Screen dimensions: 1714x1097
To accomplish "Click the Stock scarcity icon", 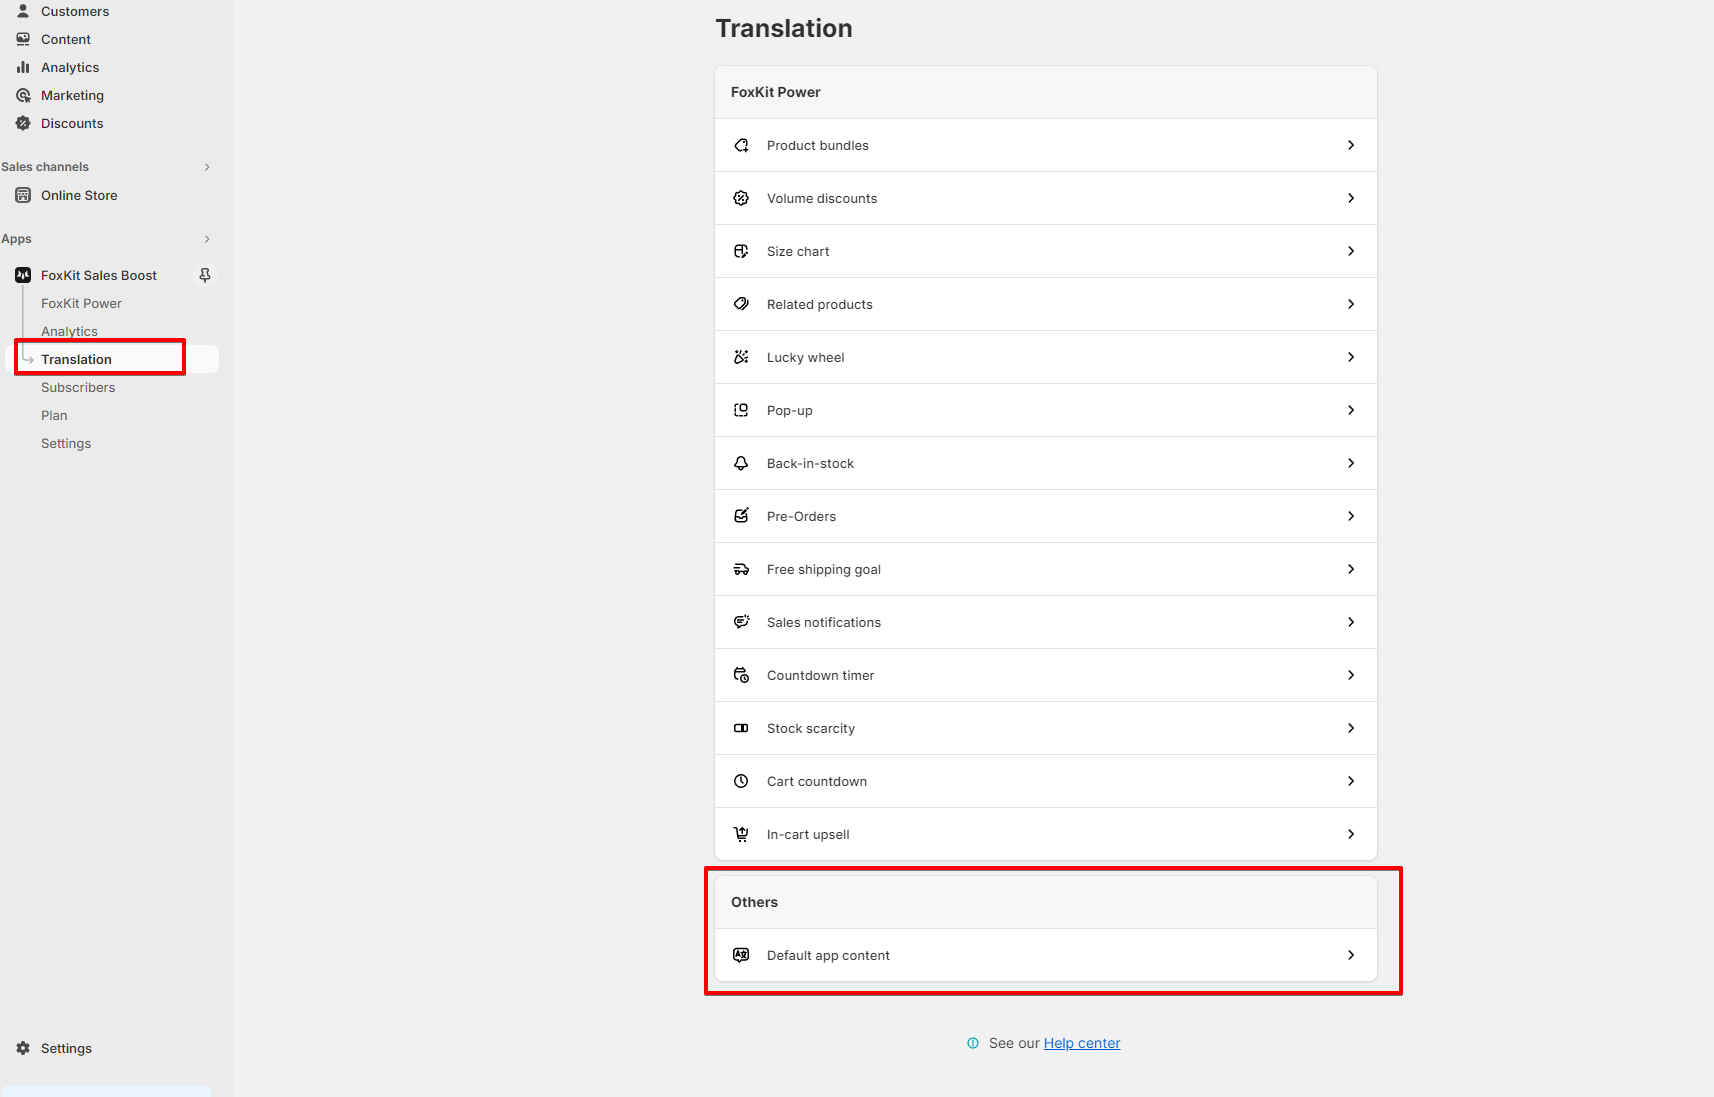I will (x=741, y=728).
